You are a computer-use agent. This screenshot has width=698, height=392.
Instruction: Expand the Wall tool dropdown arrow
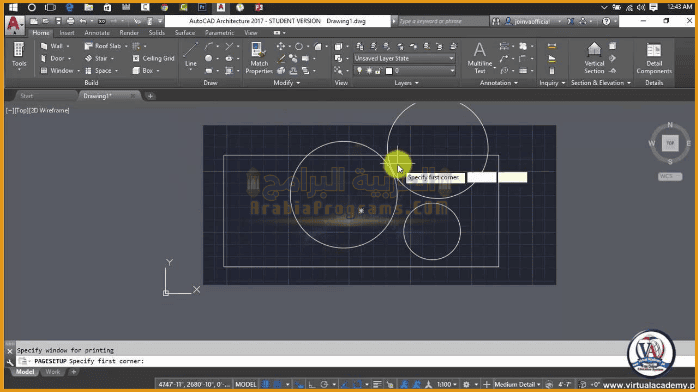(x=68, y=46)
